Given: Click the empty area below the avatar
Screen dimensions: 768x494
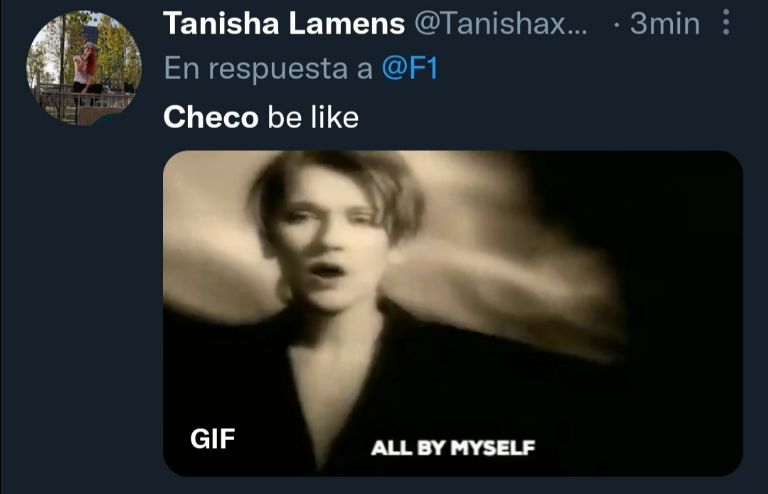Looking at the screenshot, I should coord(83,300).
